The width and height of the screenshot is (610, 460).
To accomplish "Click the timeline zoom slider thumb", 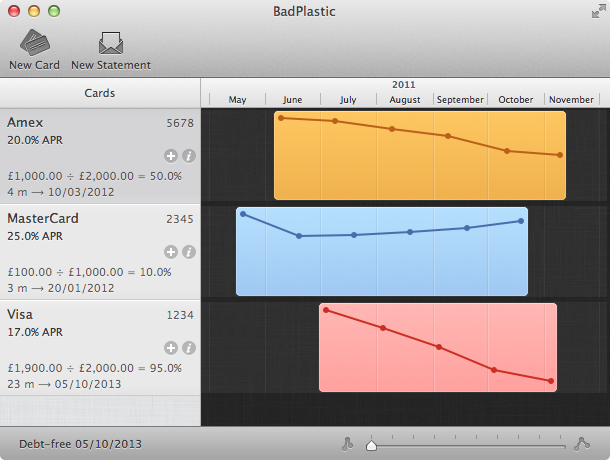I will [372, 445].
